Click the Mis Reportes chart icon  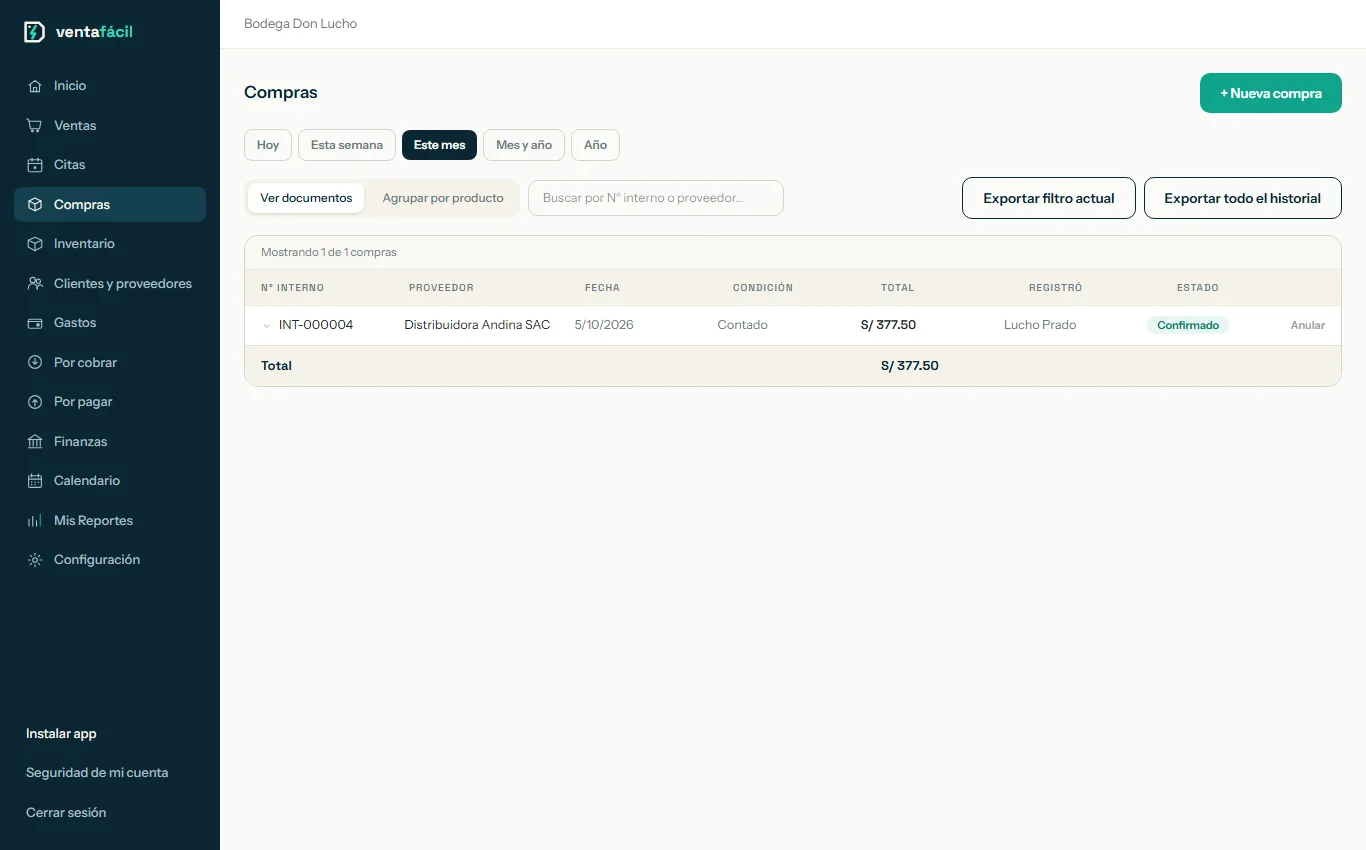(35, 521)
